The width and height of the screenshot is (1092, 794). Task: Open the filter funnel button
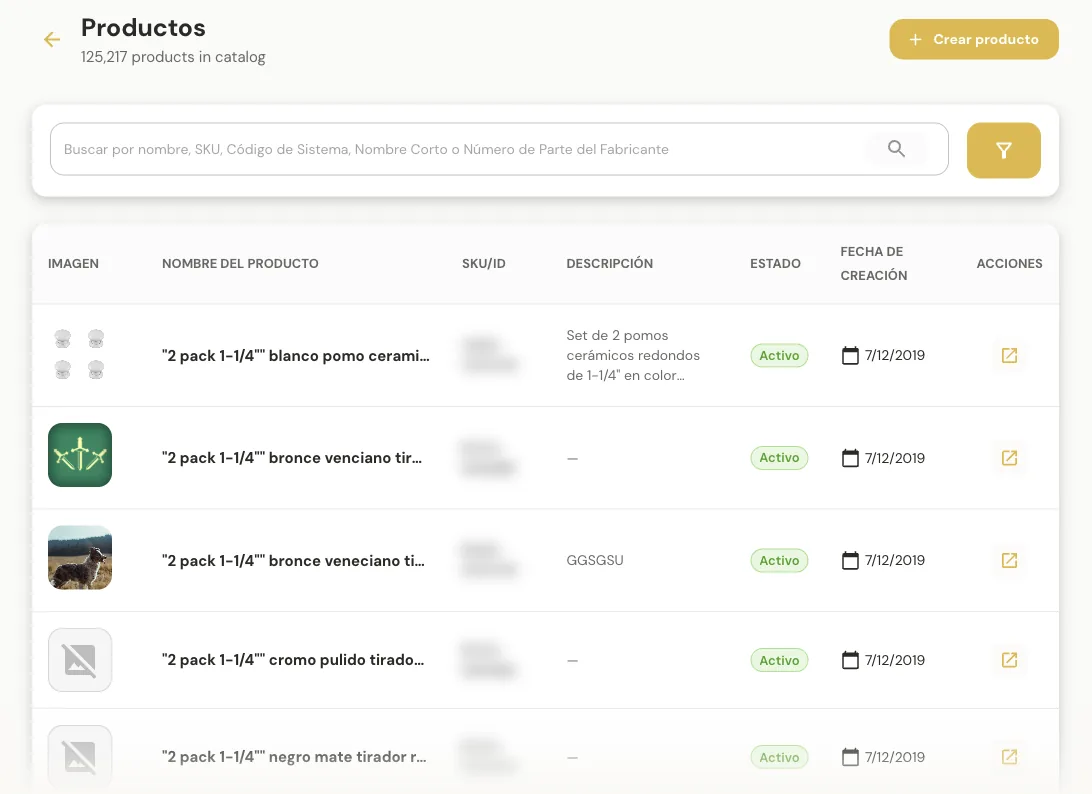(x=1004, y=150)
